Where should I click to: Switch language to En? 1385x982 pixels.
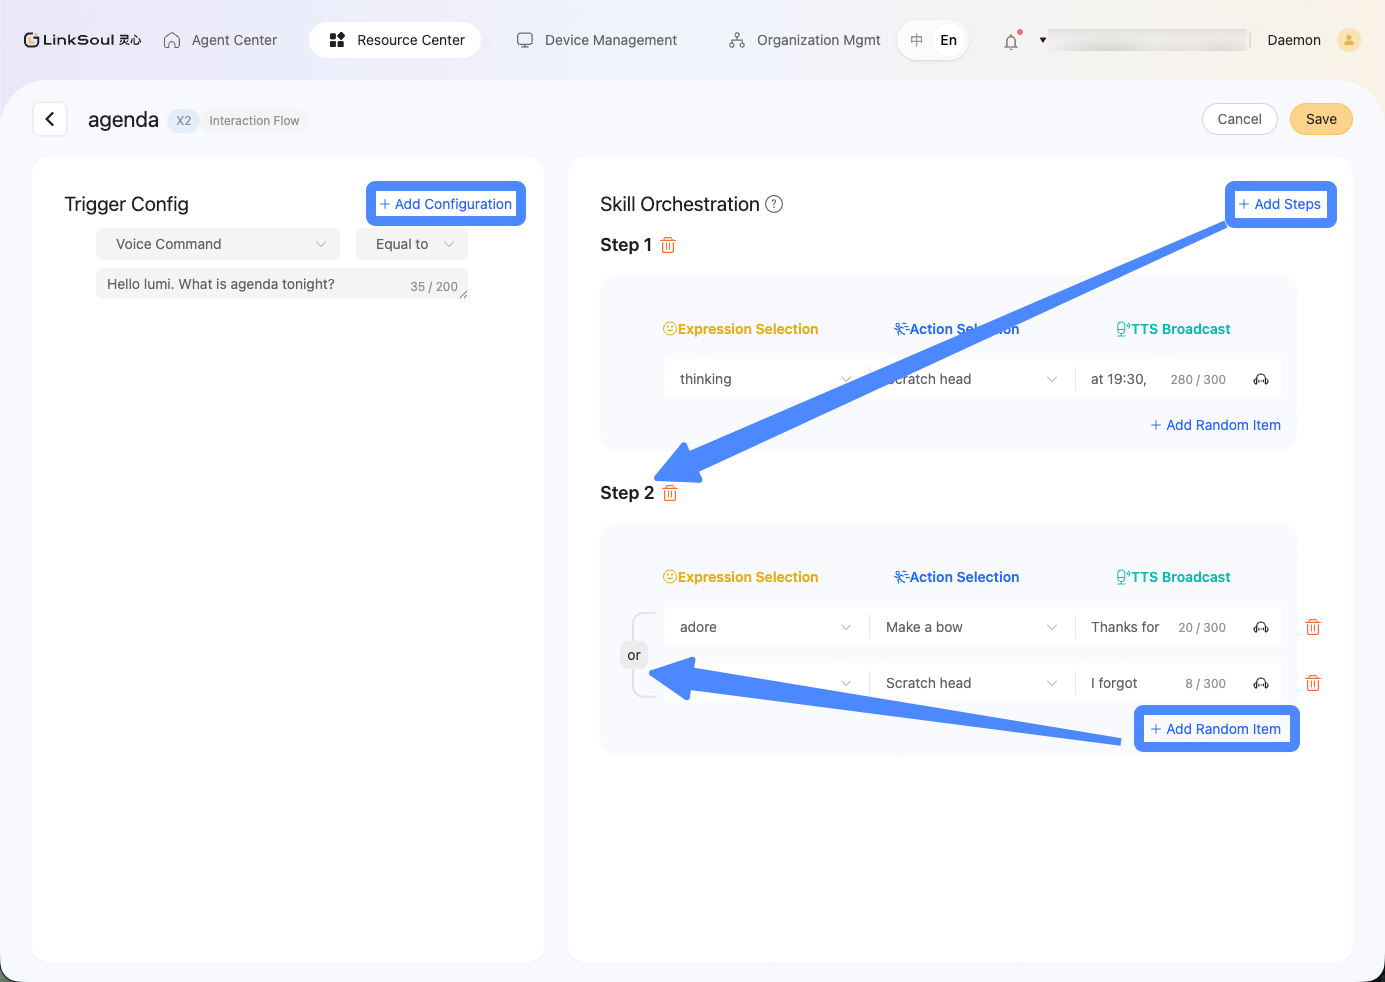(948, 40)
